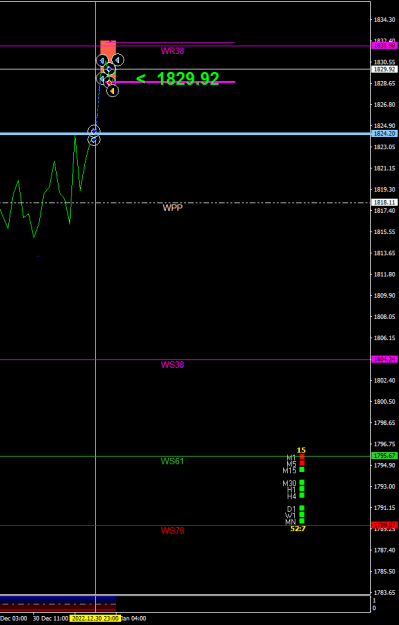This screenshot has height=625, width=399.
Task: Select the WR38 pivot label
Action: (x=173, y=51)
